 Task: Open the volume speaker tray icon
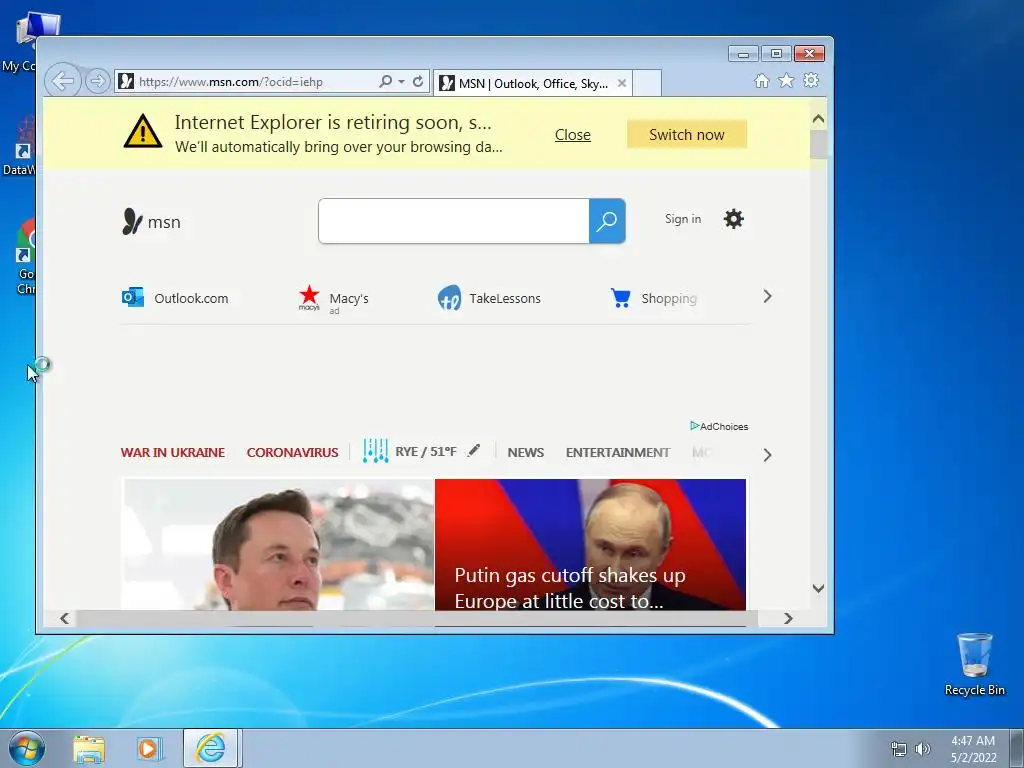tap(923, 748)
